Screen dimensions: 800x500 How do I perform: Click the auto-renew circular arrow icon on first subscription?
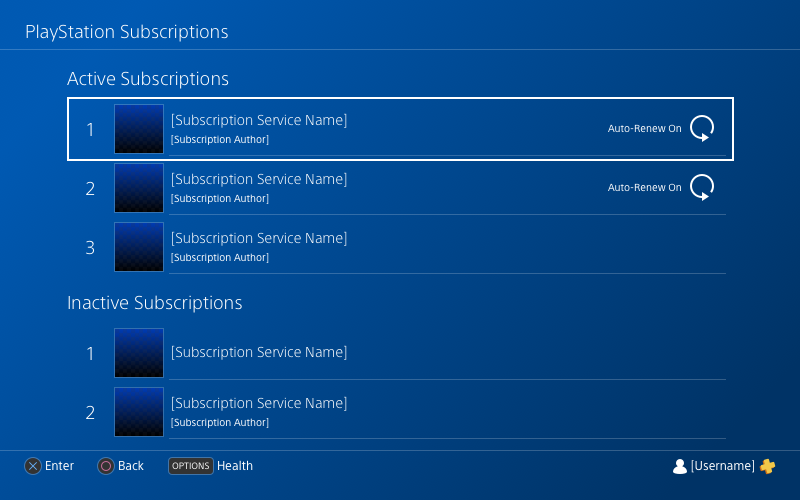702,128
